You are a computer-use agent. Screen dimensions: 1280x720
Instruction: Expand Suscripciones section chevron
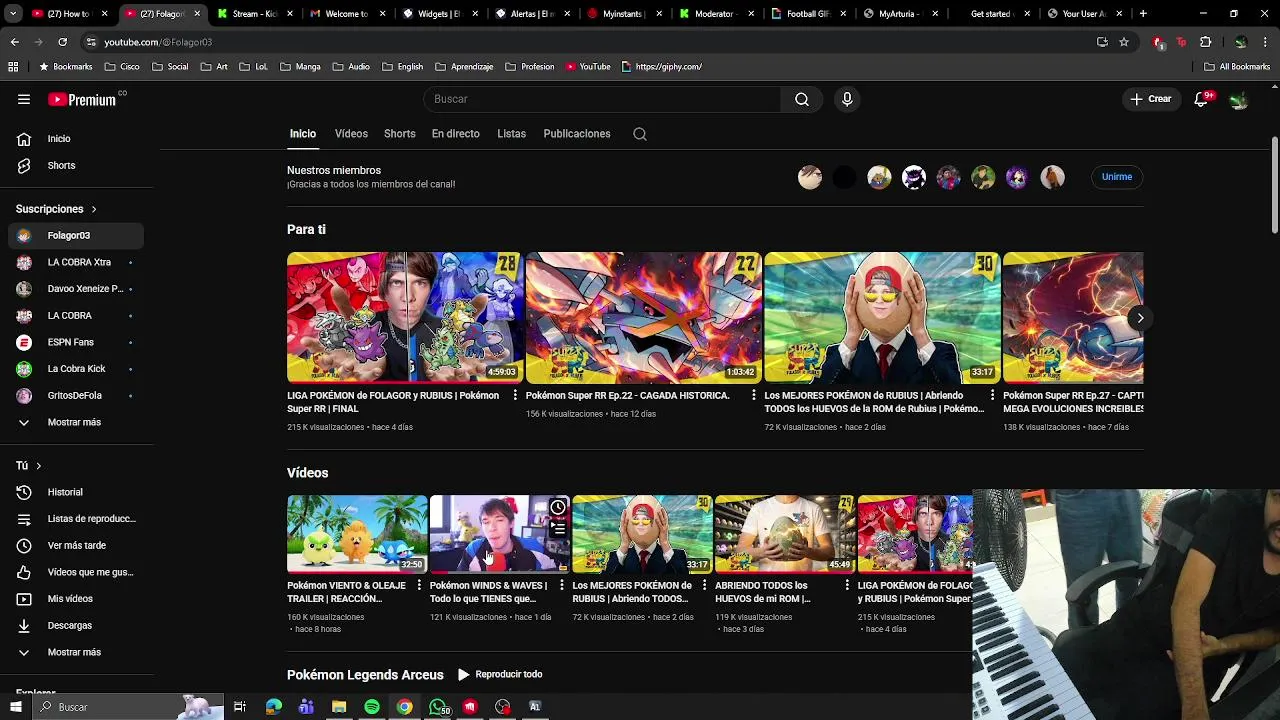coord(94,209)
